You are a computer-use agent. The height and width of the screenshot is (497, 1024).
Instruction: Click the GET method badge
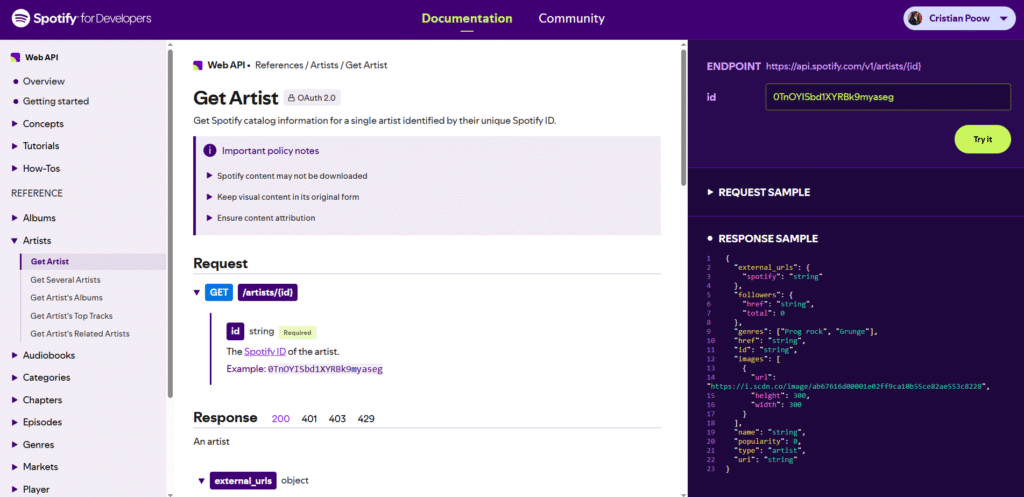pyautogui.click(x=219, y=293)
